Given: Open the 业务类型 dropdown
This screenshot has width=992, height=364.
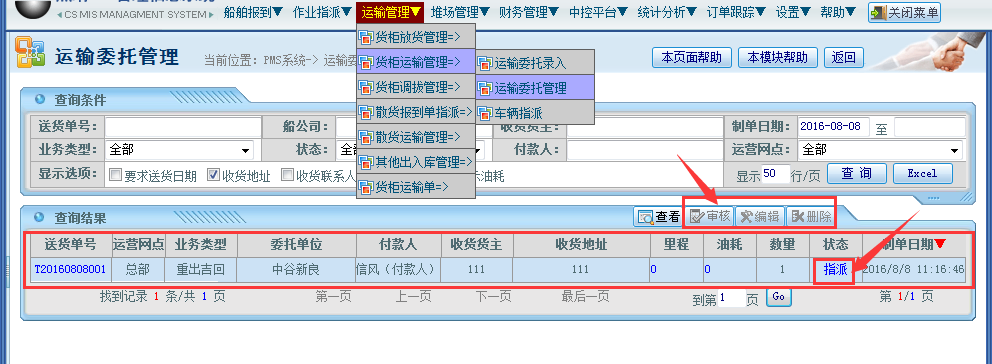Looking at the screenshot, I should pyautogui.click(x=179, y=151).
